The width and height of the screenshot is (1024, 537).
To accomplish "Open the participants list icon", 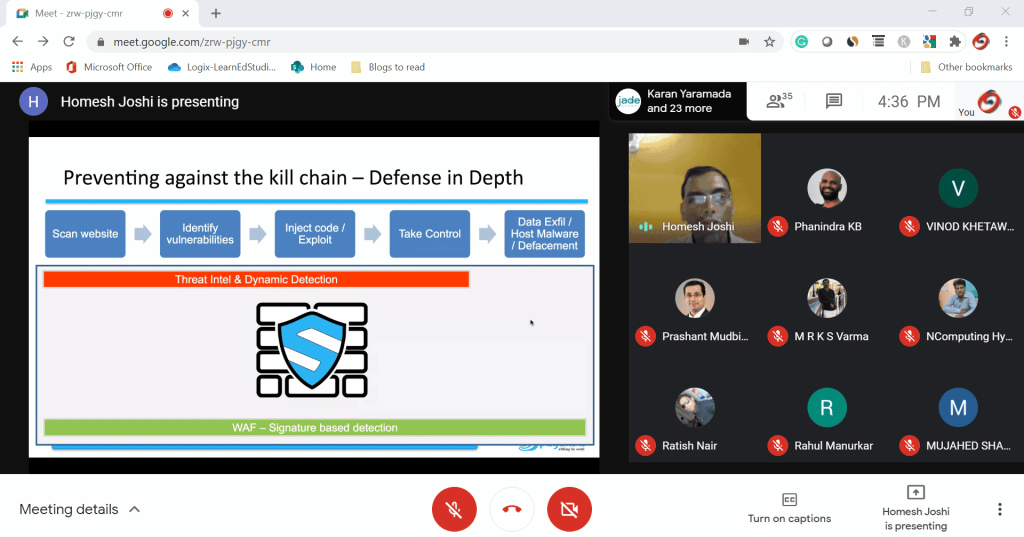I will click(777, 101).
